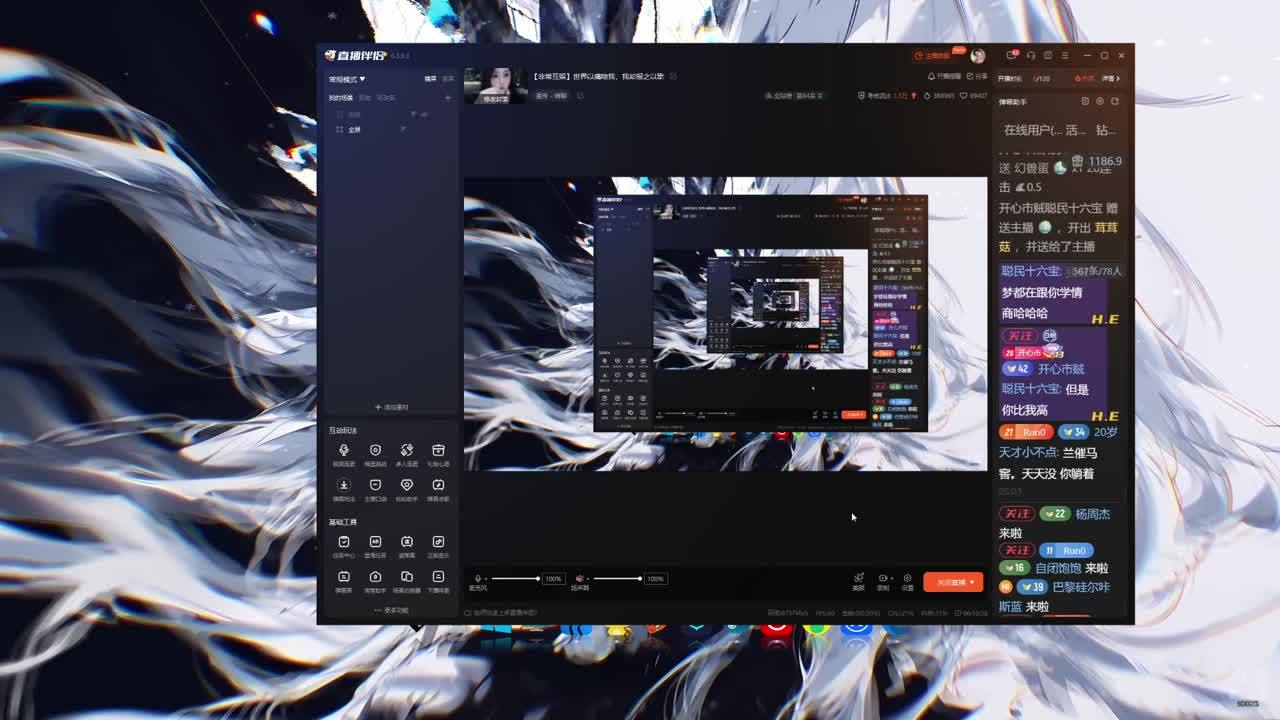Viewport: 1280px width, 720px height.
Task: Edit the category tag below the title
Action: point(551,96)
